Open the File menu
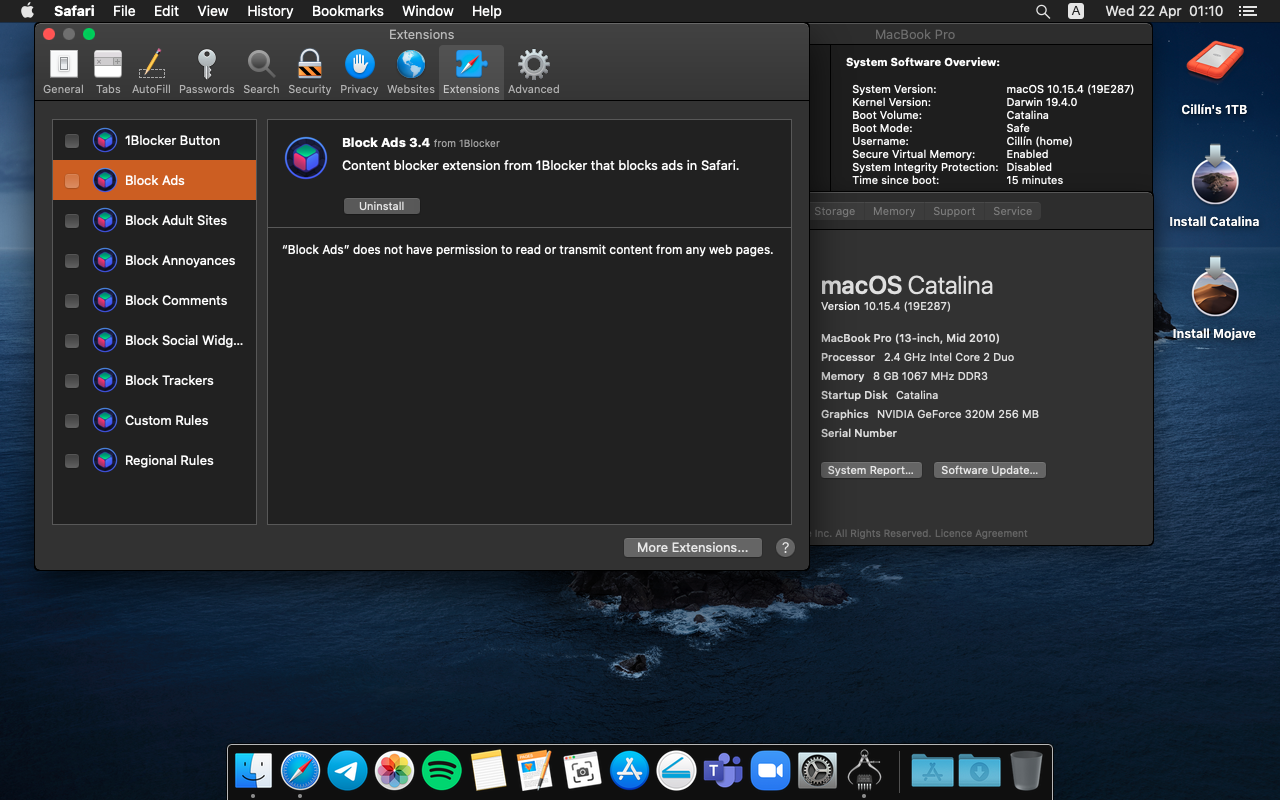Screen dimensions: 1280x800 click(124, 11)
